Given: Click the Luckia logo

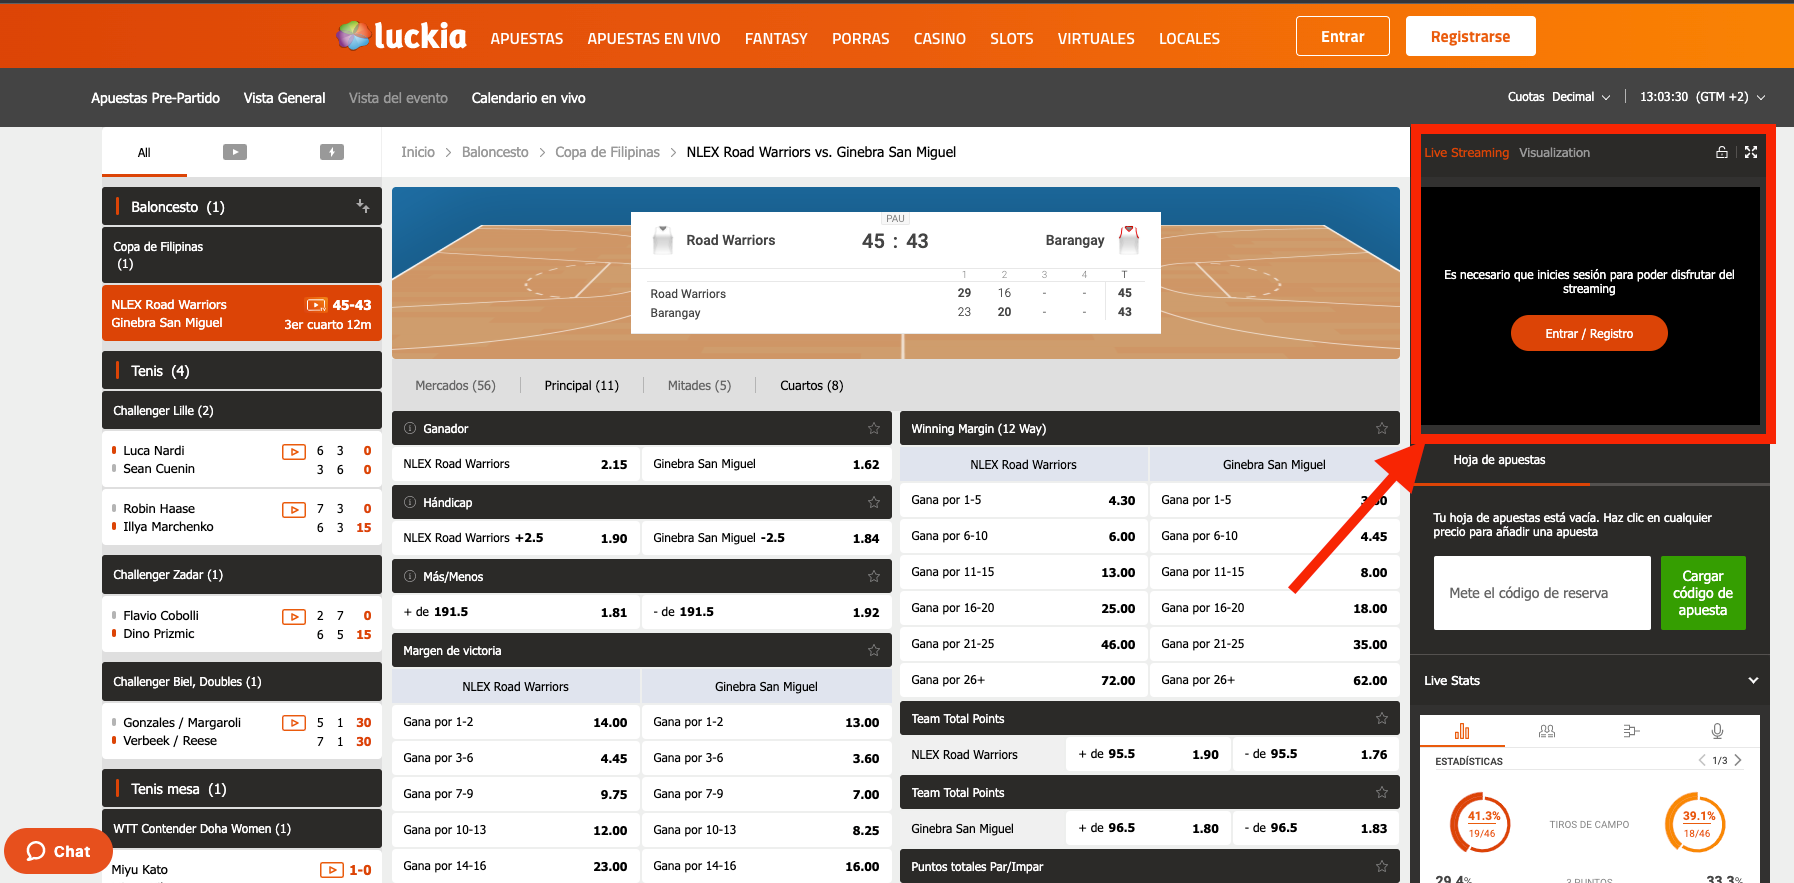Looking at the screenshot, I should click(401, 36).
